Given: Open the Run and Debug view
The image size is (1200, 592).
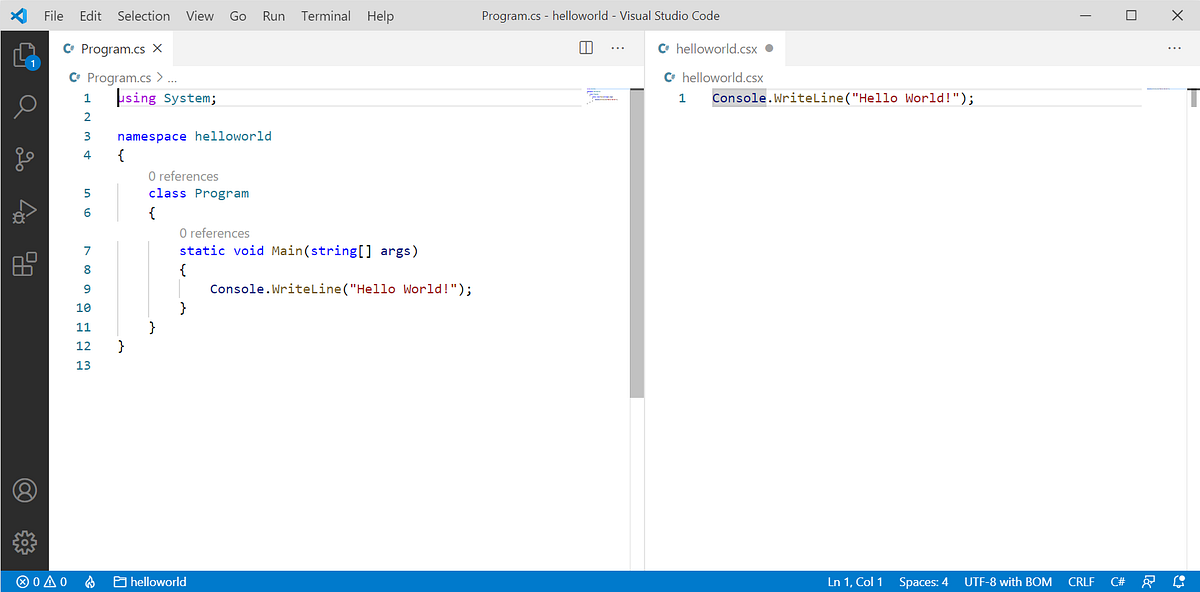Looking at the screenshot, I should (24, 211).
